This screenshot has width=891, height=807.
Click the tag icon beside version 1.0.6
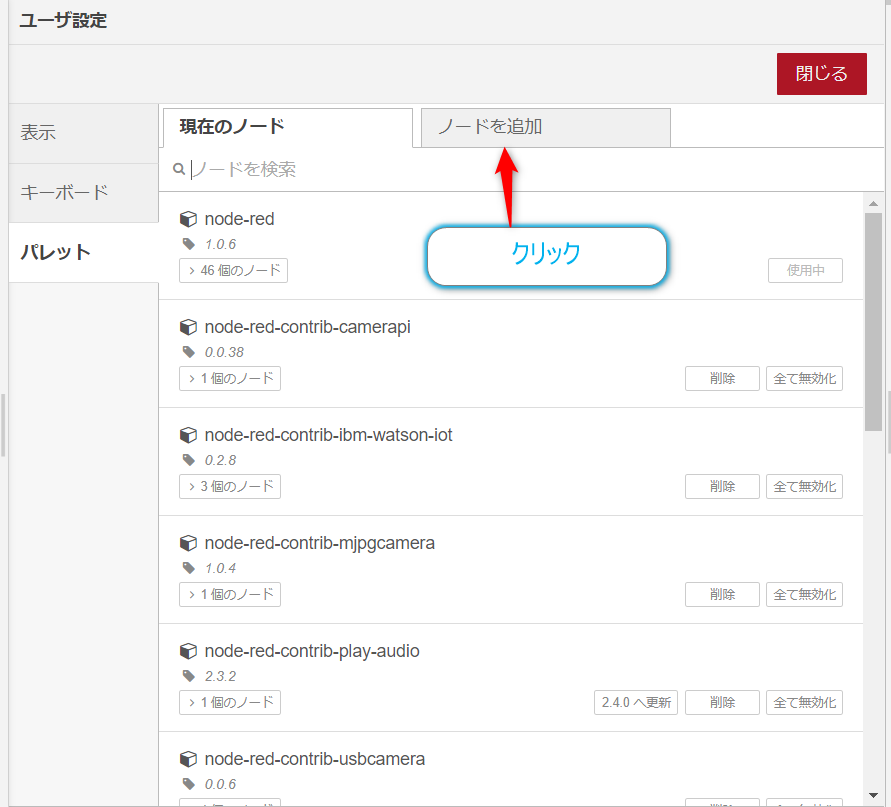[189, 244]
